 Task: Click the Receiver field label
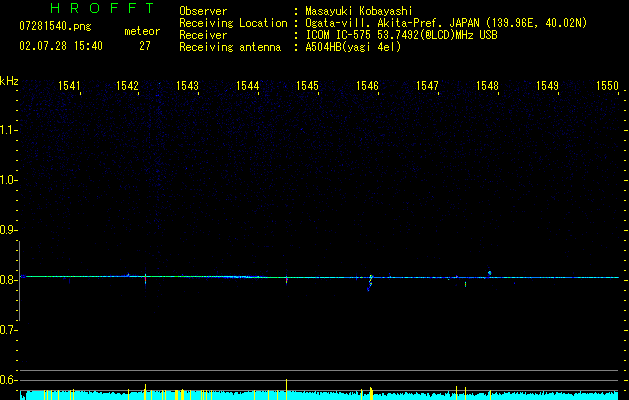(203, 35)
